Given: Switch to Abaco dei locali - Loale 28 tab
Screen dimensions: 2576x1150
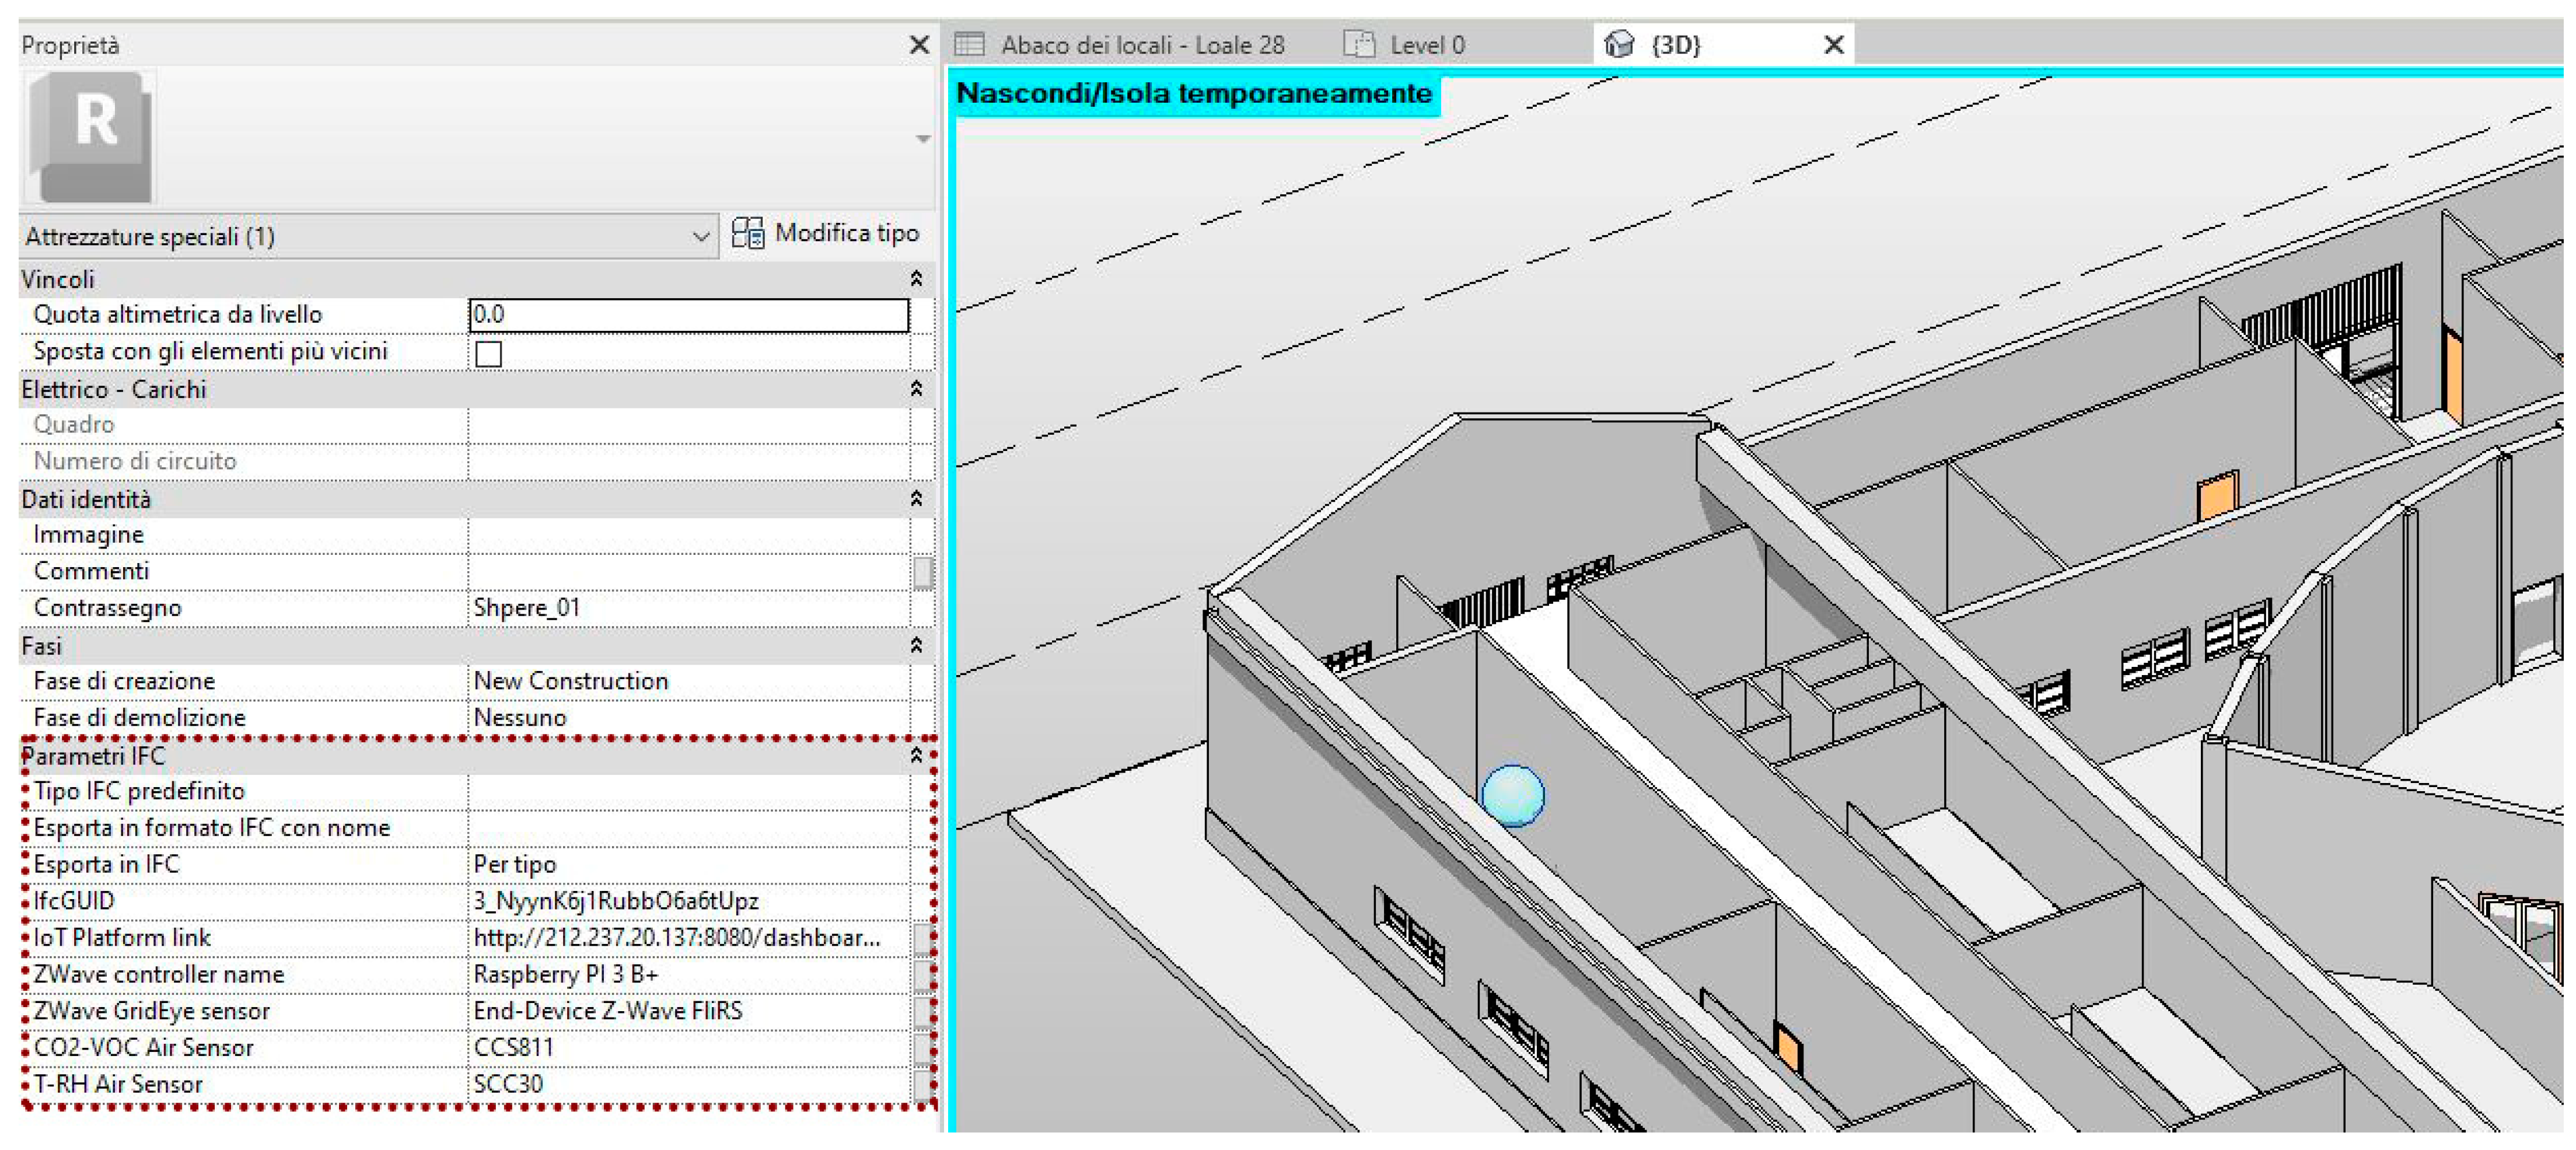Looking at the screenshot, I should tap(1141, 45).
